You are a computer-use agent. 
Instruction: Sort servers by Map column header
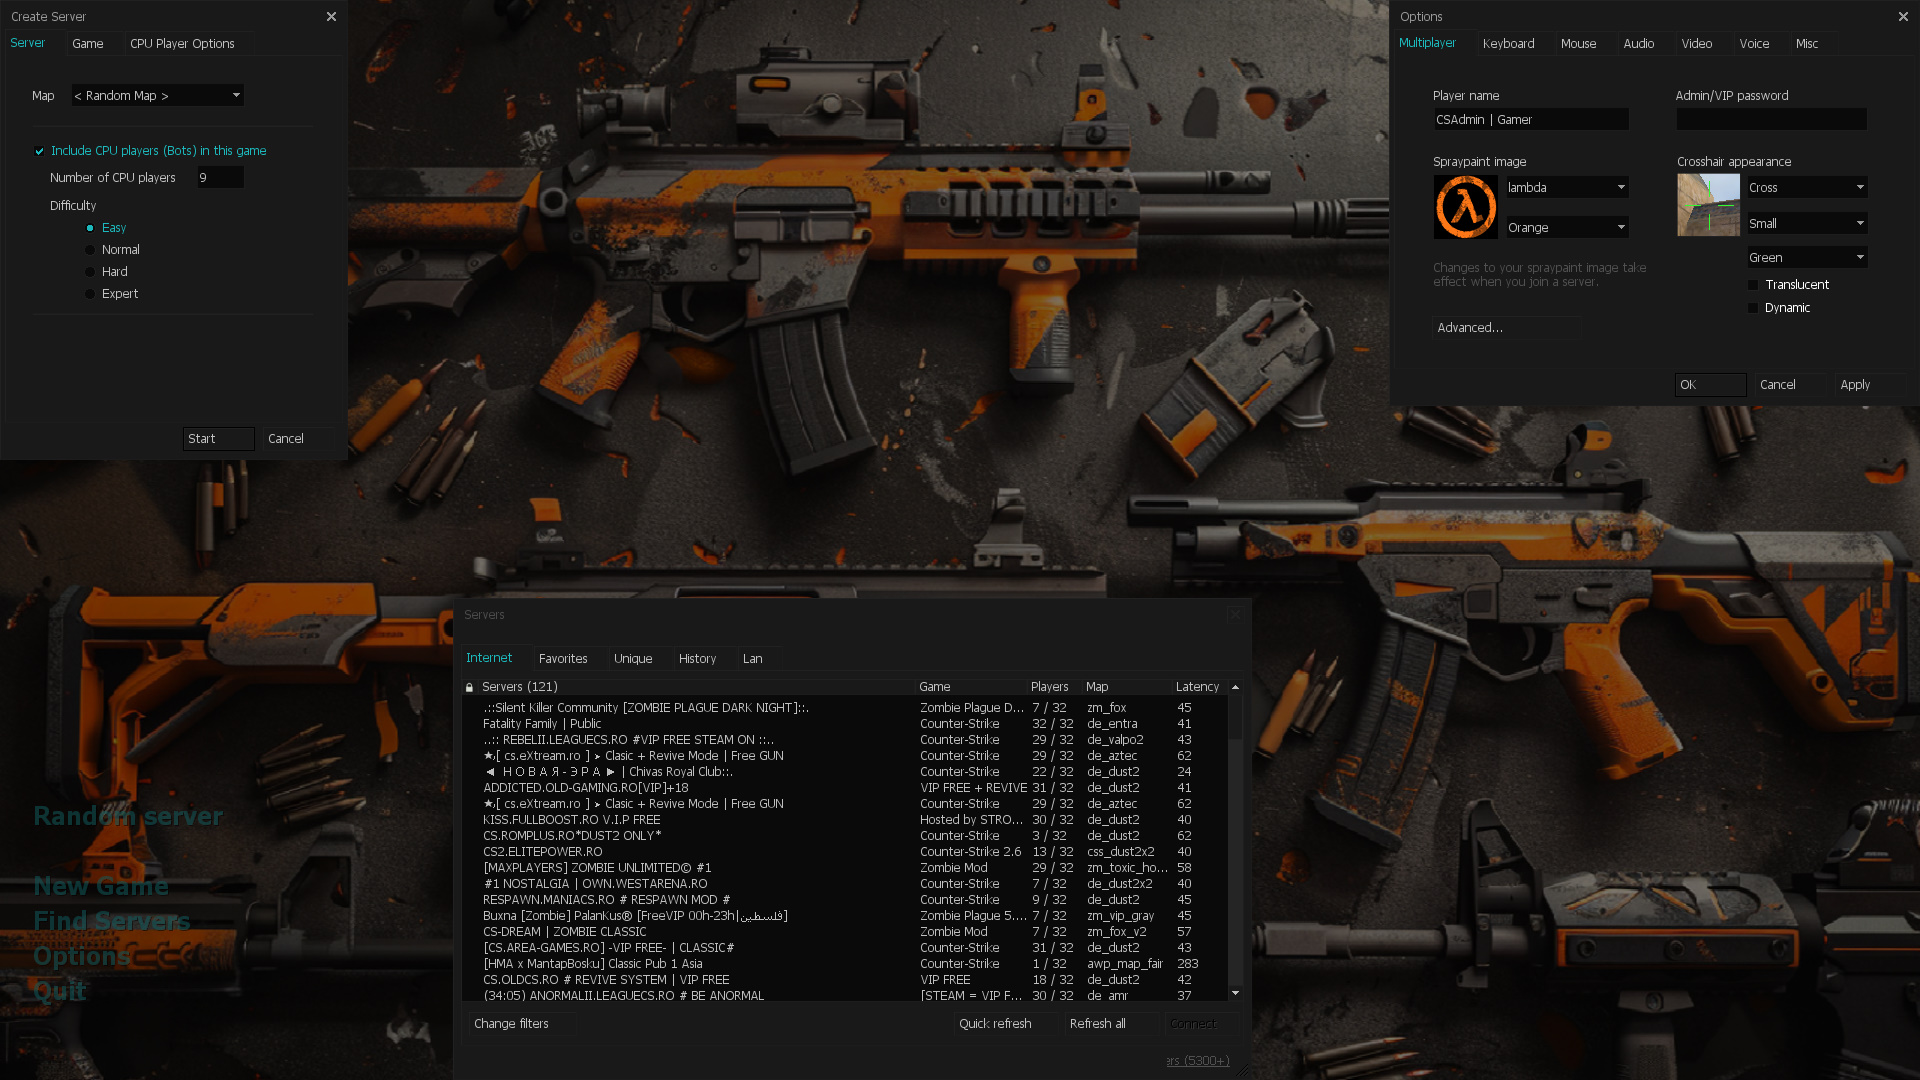point(1126,687)
